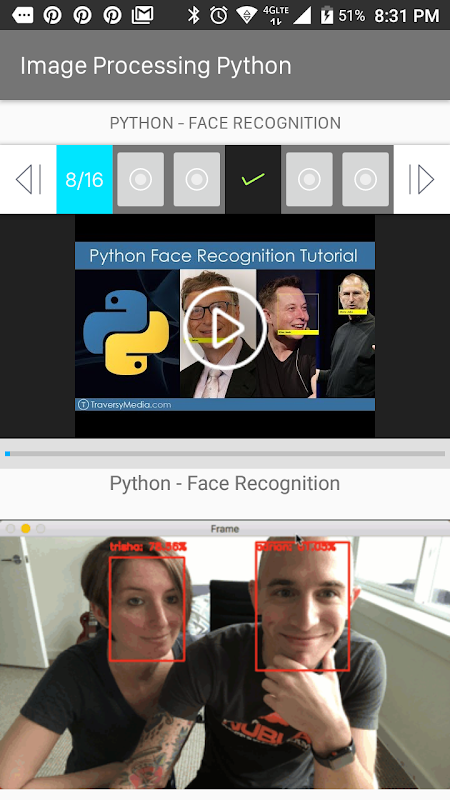Play the Python Face Recognition Tutorial video
The height and width of the screenshot is (800, 450).
(224, 328)
